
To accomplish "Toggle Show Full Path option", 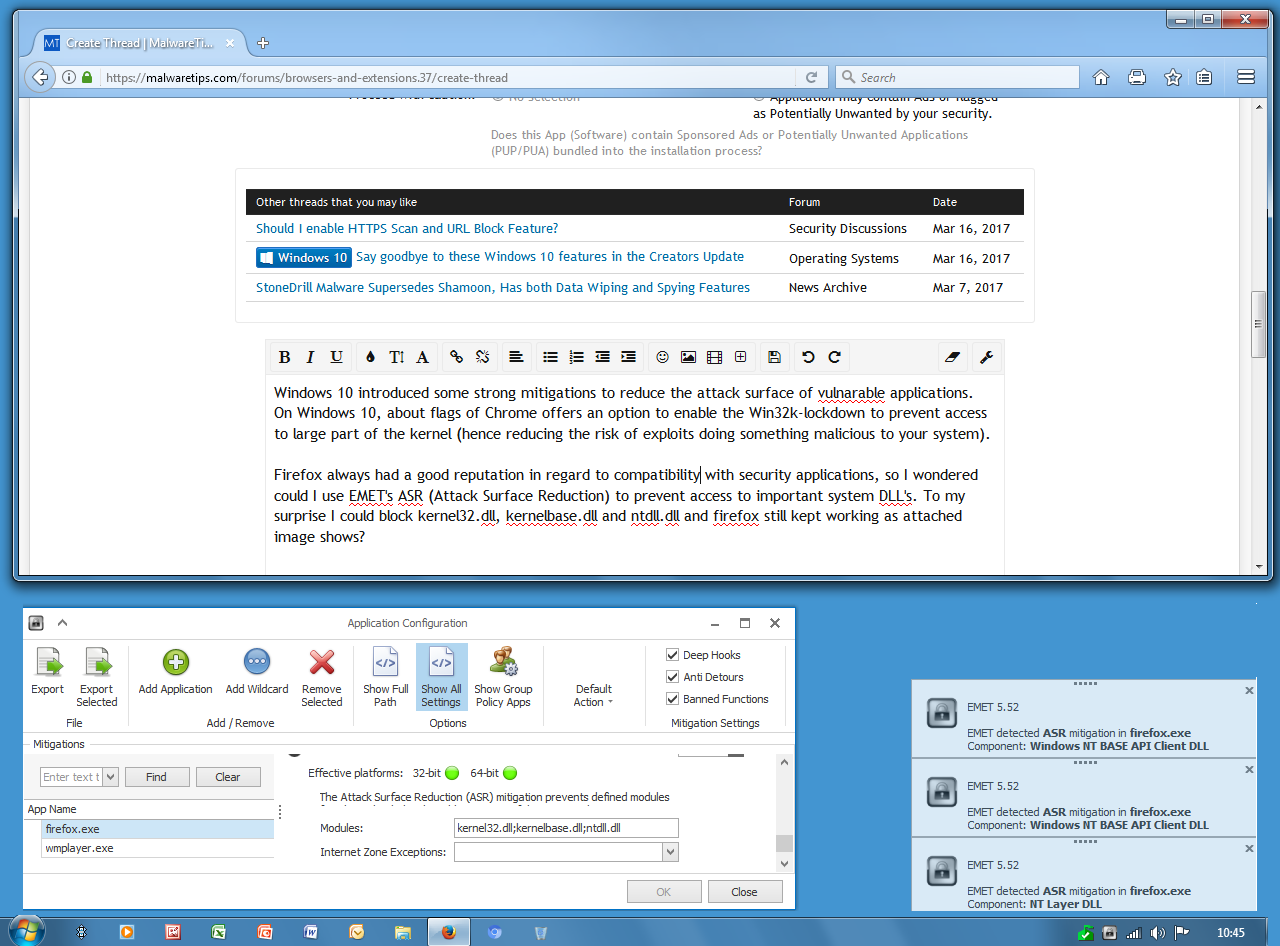I will tap(386, 677).
